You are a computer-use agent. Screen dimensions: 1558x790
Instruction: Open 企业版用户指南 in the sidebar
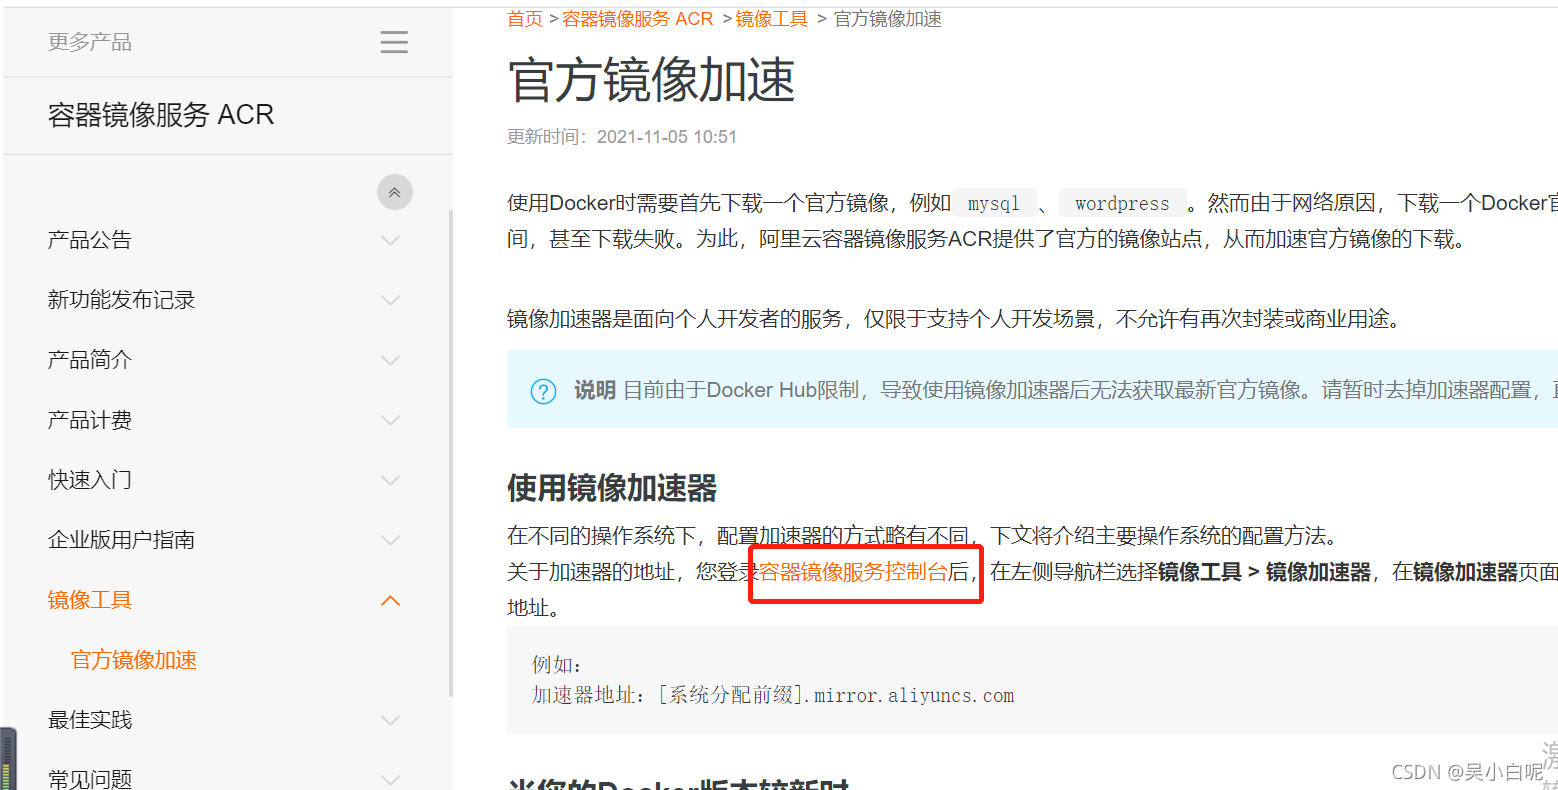coord(122,540)
